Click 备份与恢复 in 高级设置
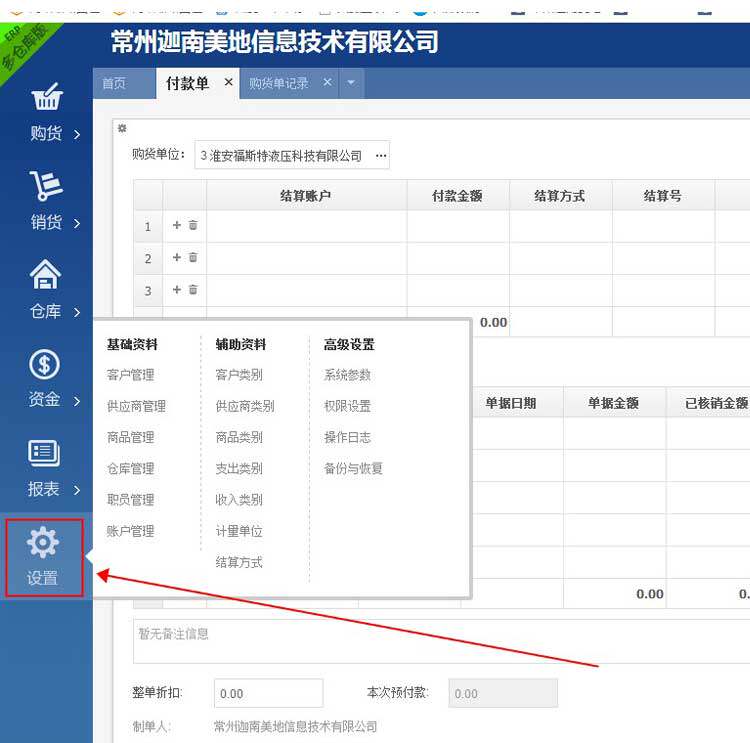 coord(353,468)
